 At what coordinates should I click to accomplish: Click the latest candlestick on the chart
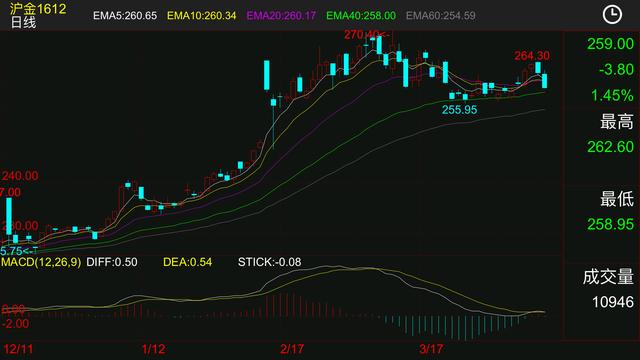point(544,80)
